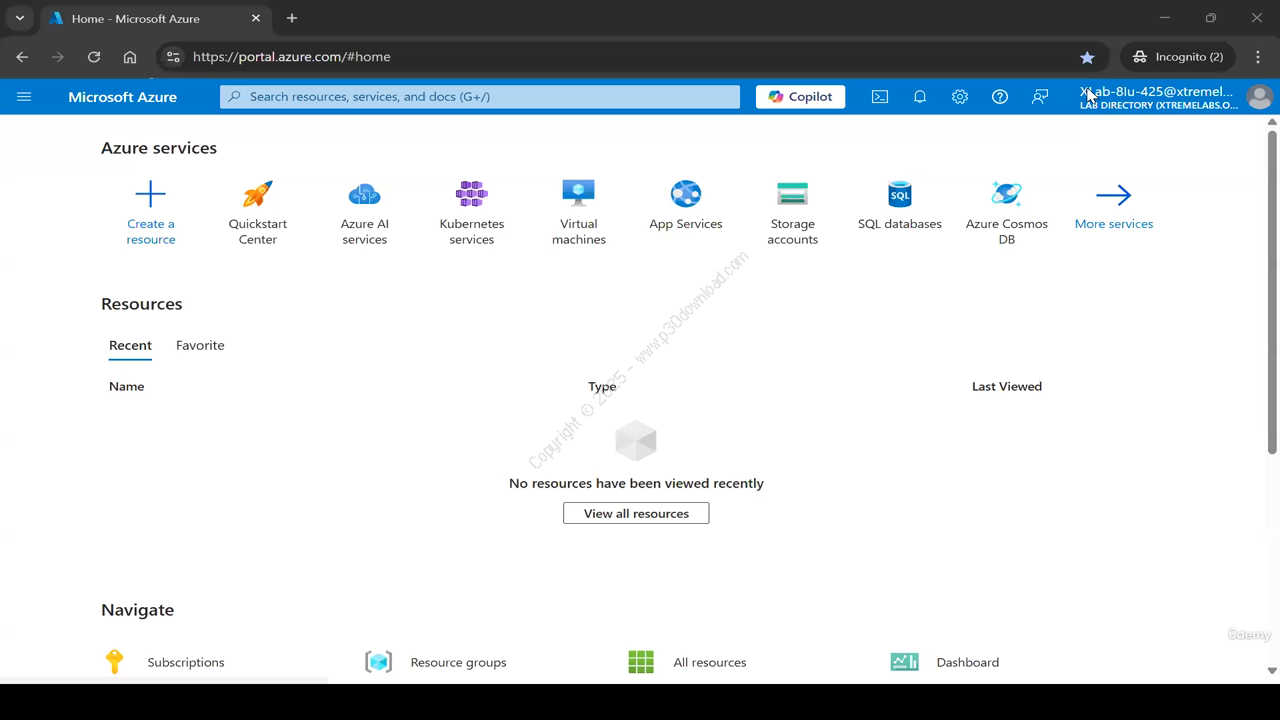Click the browser address bar URL
The height and width of the screenshot is (720, 1280).
[x=292, y=57]
